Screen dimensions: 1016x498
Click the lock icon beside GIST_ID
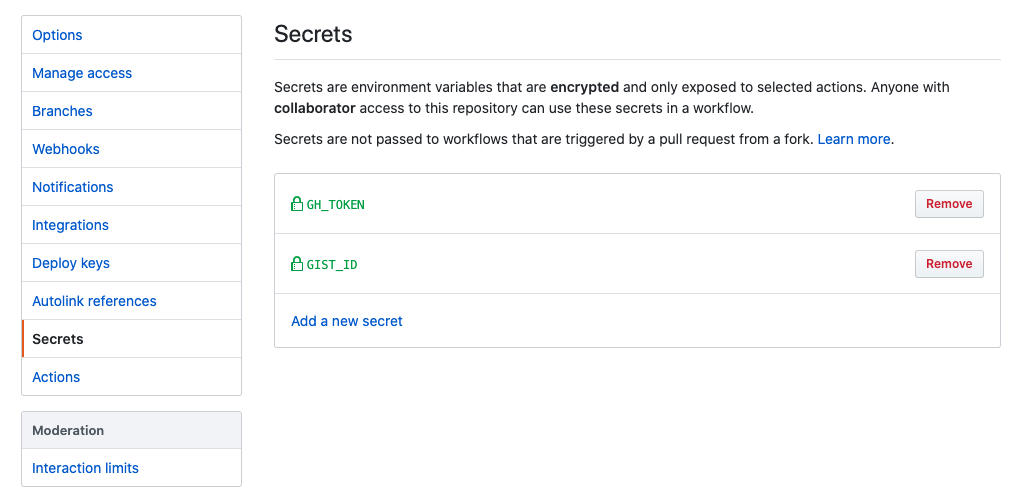(x=297, y=264)
